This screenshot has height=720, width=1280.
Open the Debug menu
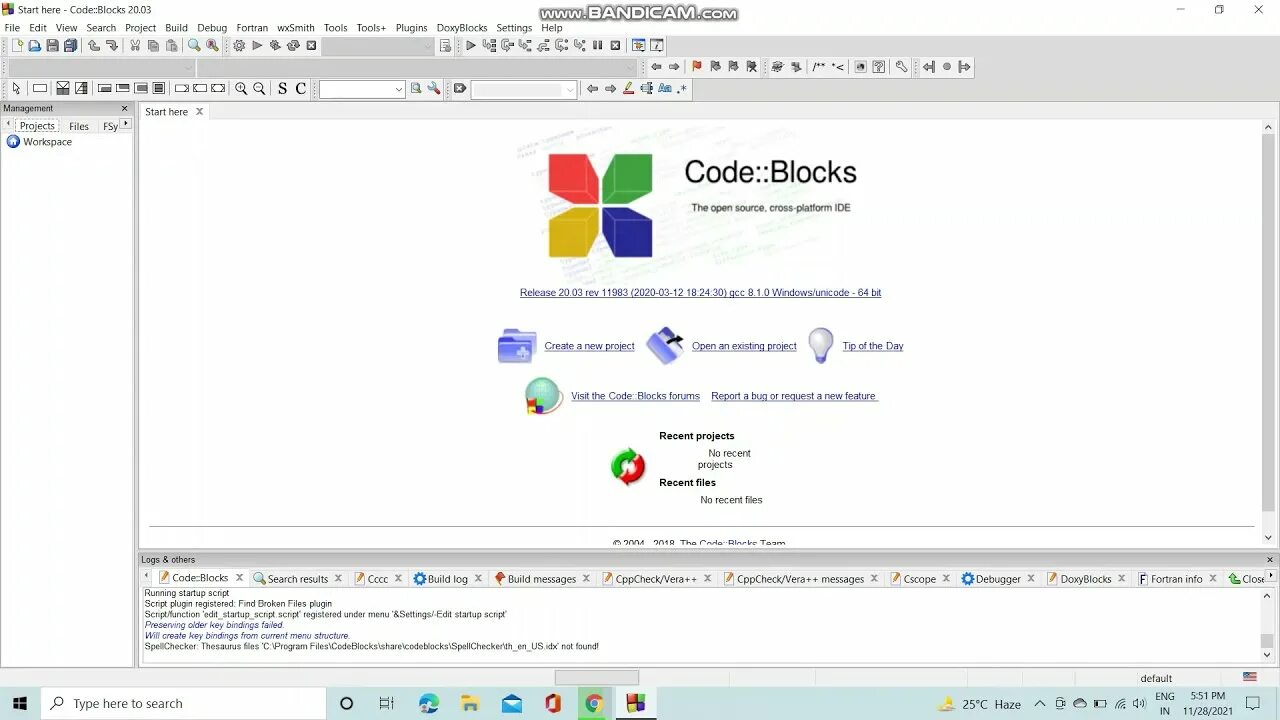click(212, 28)
